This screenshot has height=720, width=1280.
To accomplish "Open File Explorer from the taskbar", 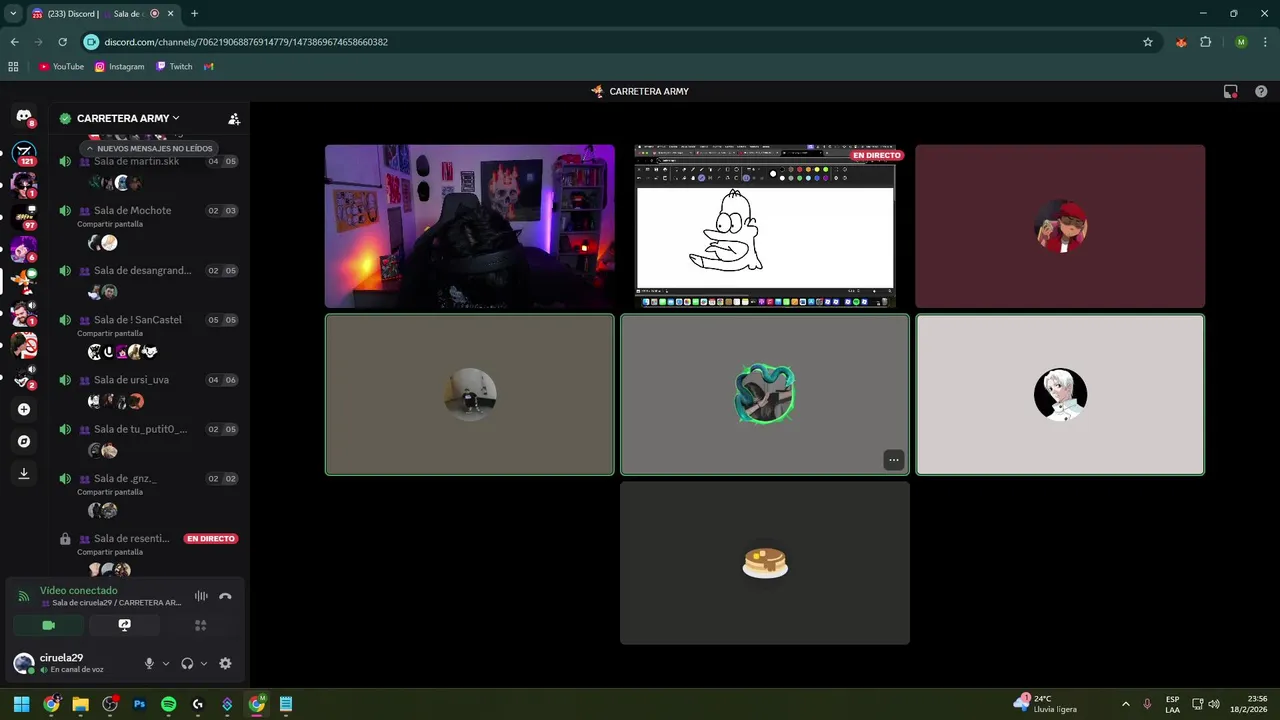I will pyautogui.click(x=80, y=704).
